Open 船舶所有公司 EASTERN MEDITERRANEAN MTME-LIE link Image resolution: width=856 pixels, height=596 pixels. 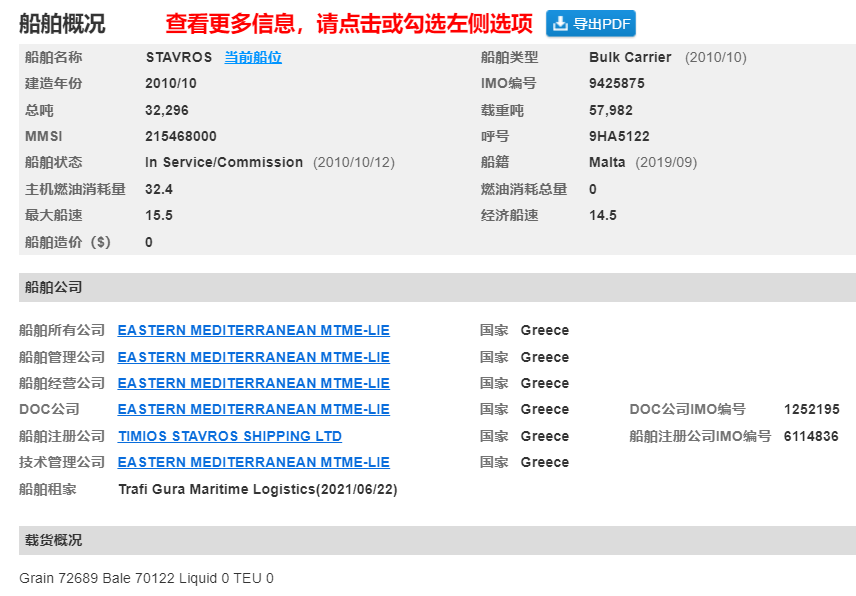coord(253,330)
